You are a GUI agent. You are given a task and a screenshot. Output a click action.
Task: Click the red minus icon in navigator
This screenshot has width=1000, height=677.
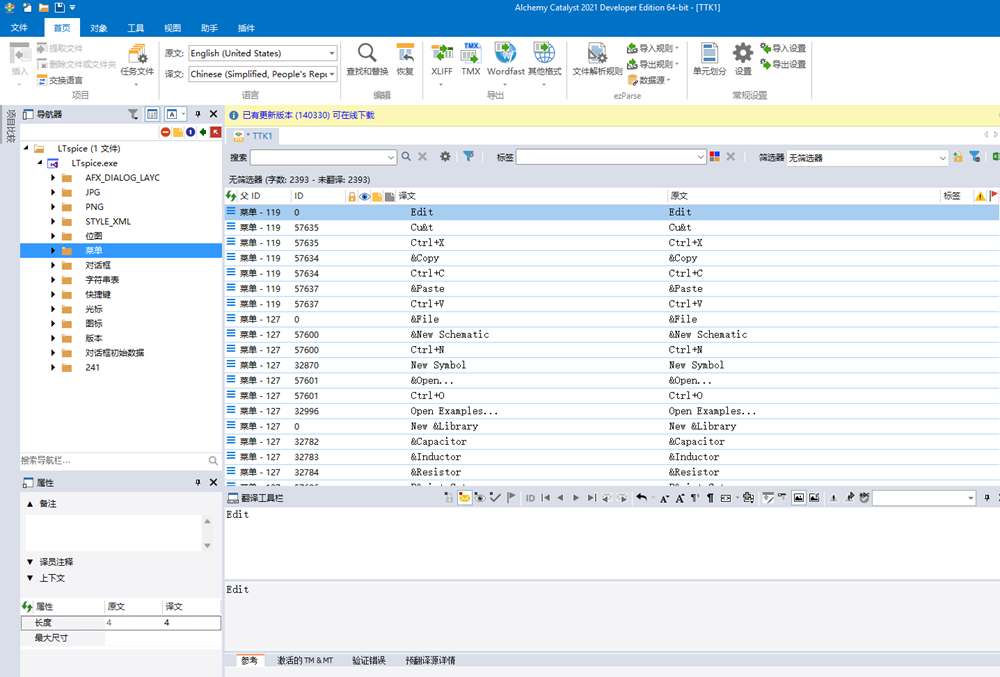[166, 132]
